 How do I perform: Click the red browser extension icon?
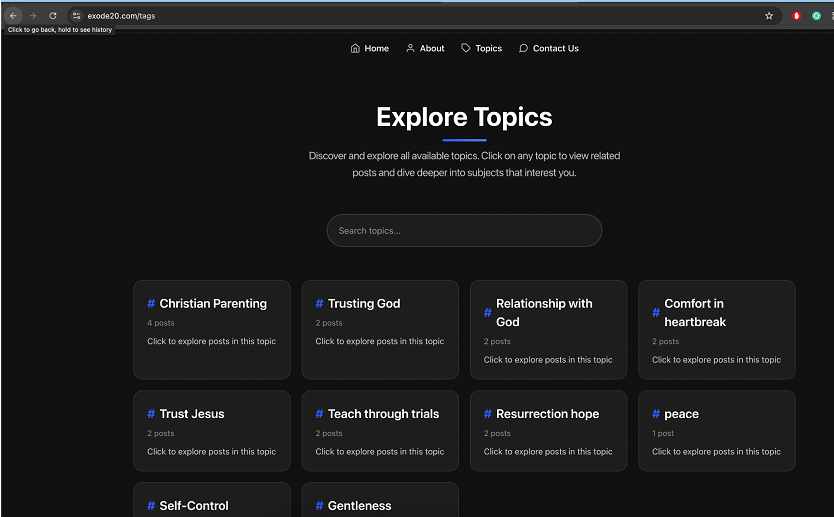click(x=797, y=16)
